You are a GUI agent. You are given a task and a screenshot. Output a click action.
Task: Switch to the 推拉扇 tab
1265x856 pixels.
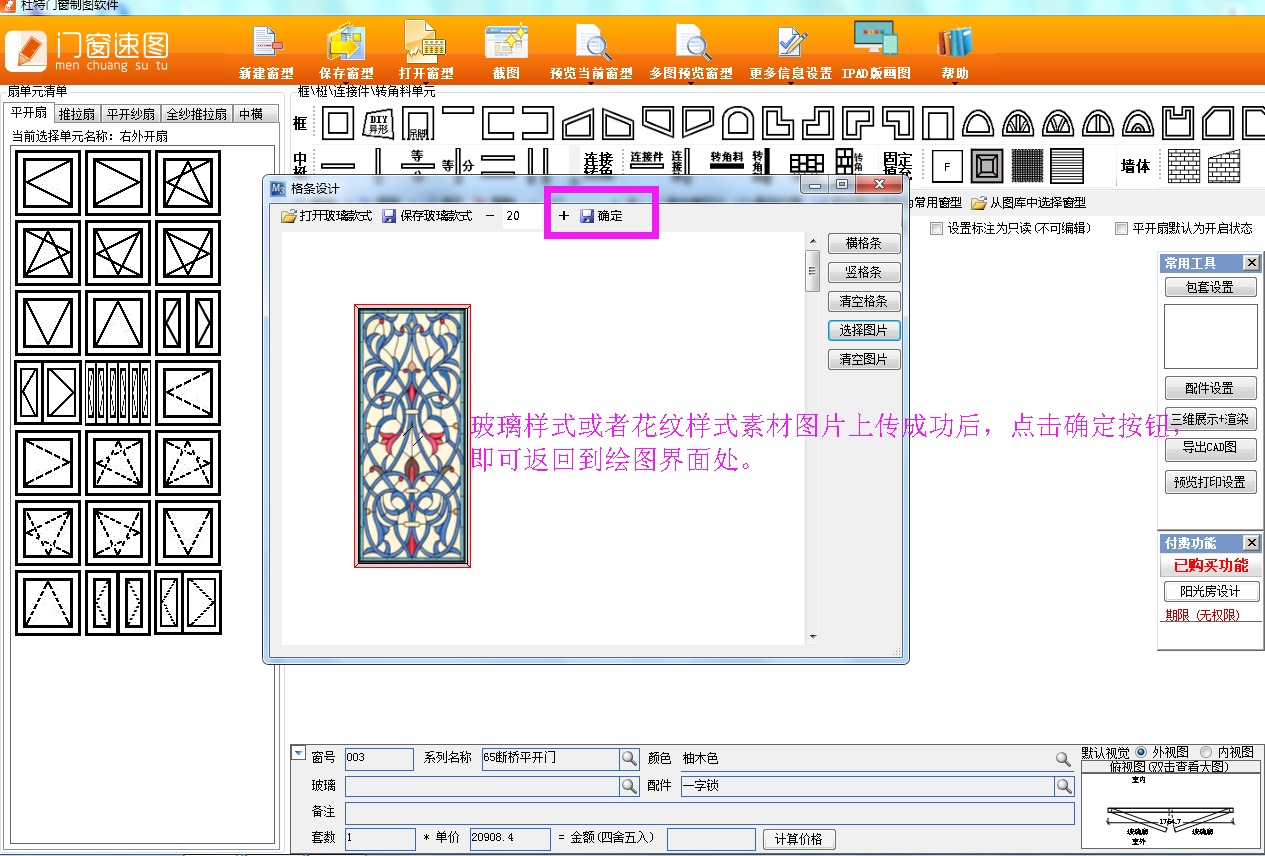pos(76,114)
